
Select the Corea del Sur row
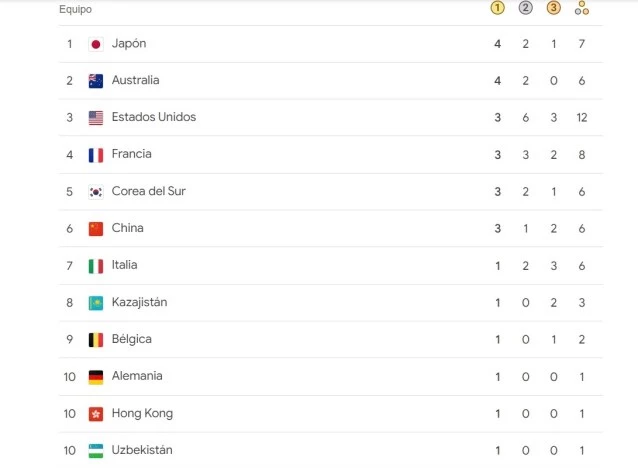tap(331, 192)
